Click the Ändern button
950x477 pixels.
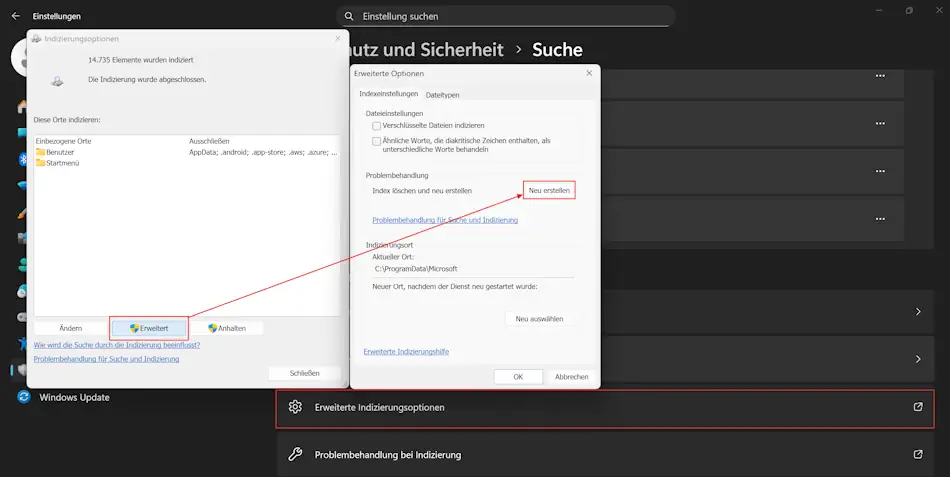click(x=71, y=328)
